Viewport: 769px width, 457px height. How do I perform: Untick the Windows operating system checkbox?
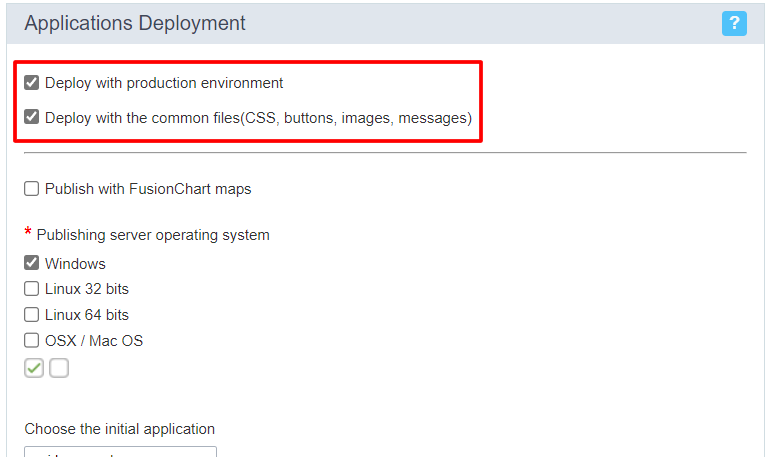pyautogui.click(x=32, y=264)
